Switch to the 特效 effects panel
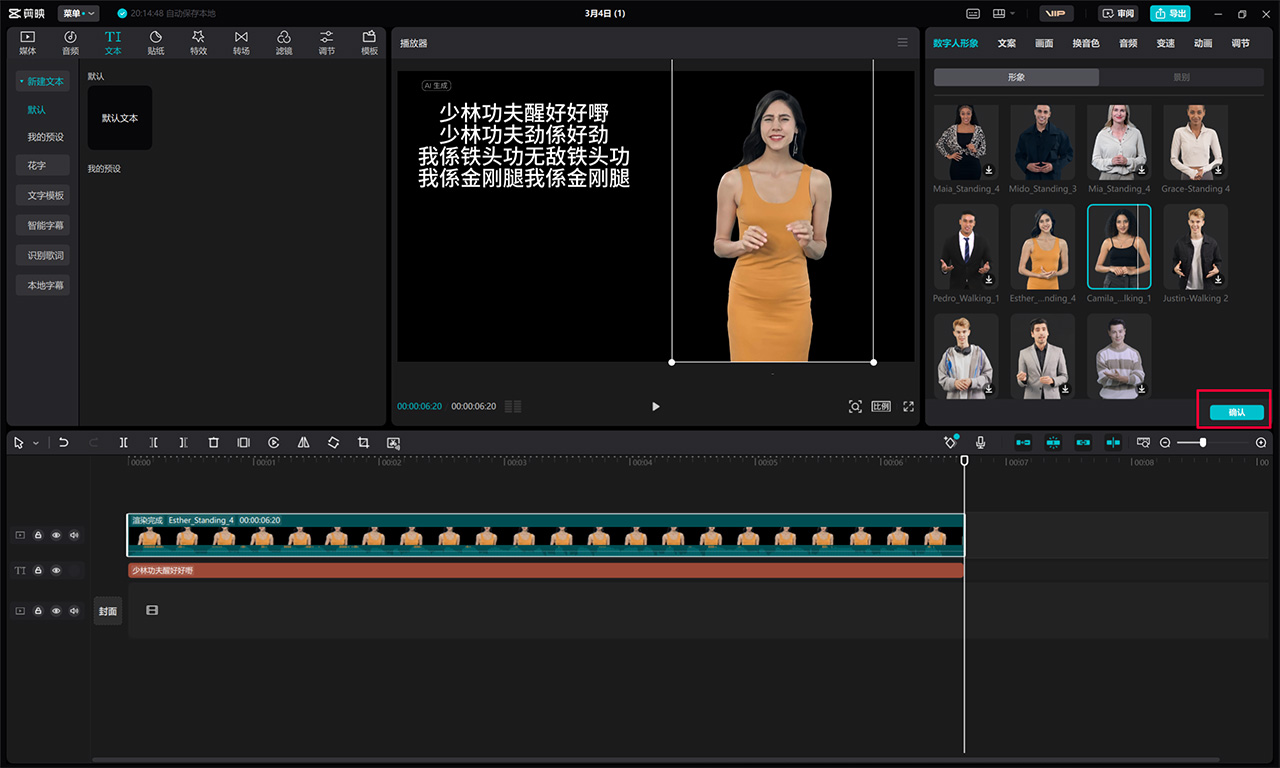Image resolution: width=1280 pixels, height=768 pixels. point(198,42)
